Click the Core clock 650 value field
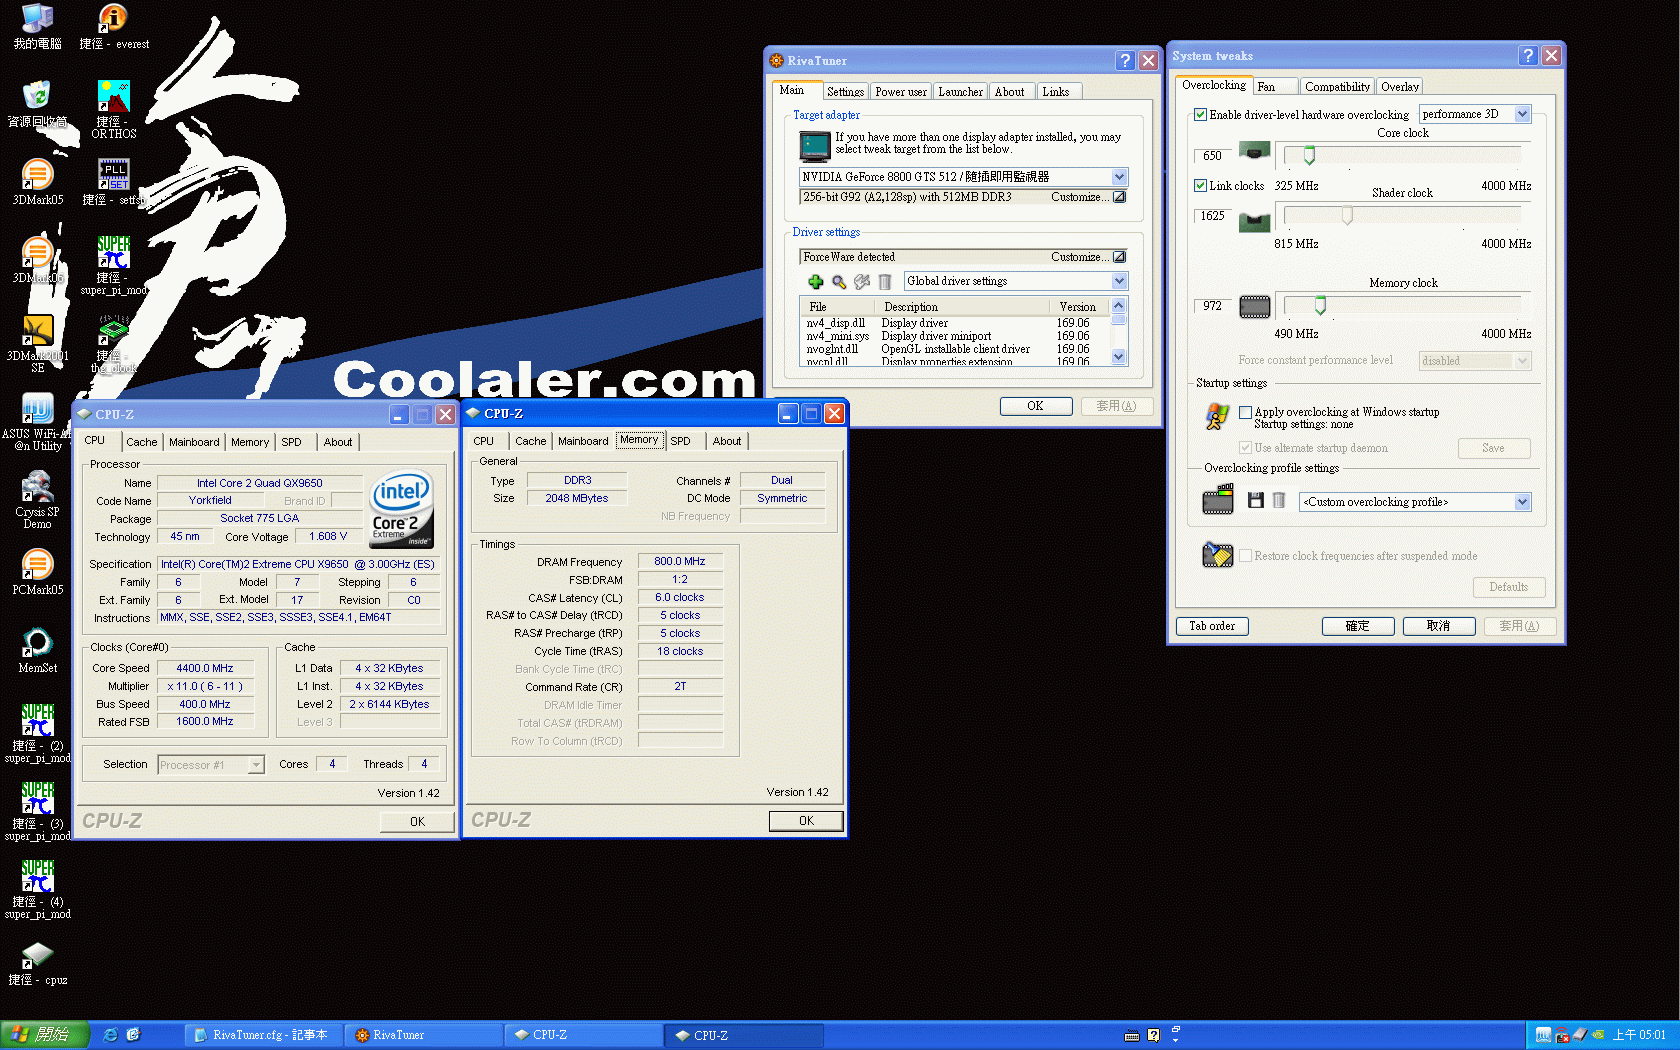The height and width of the screenshot is (1050, 1680). coord(1213,156)
